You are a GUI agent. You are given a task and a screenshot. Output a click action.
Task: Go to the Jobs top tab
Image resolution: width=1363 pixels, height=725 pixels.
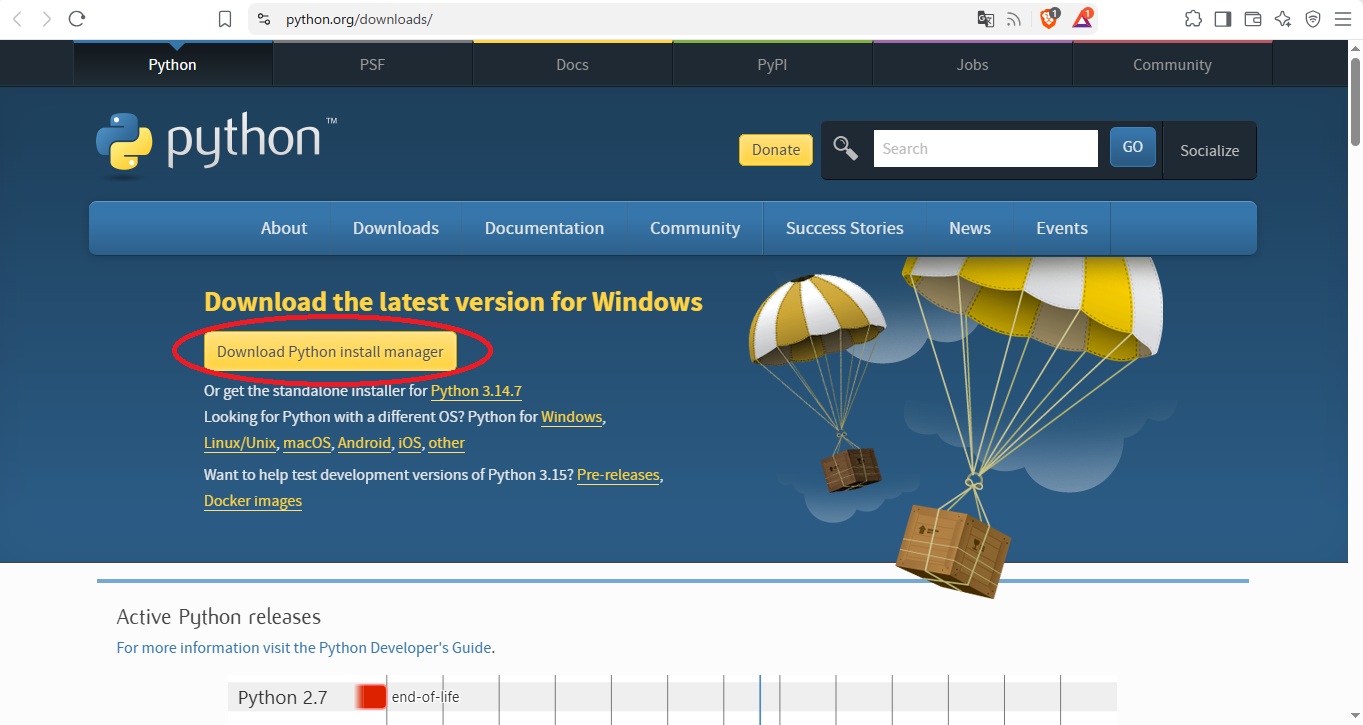[x=972, y=65]
